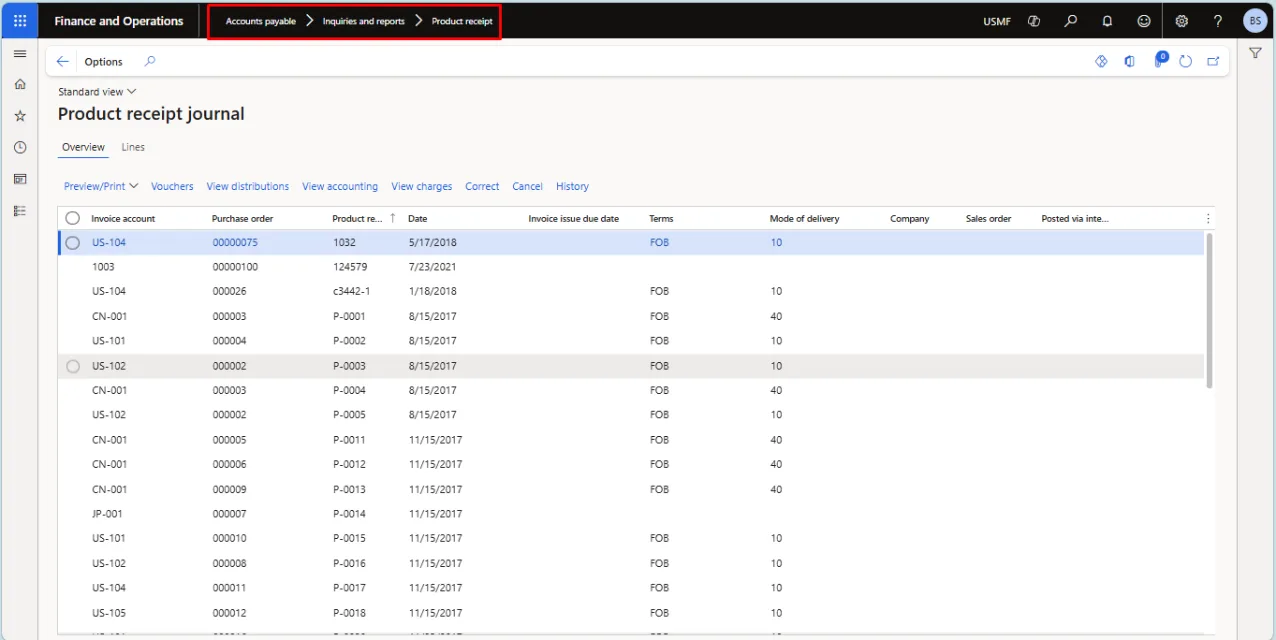
Task: Click US-104 invoice account link in selected row
Action: 109,242
